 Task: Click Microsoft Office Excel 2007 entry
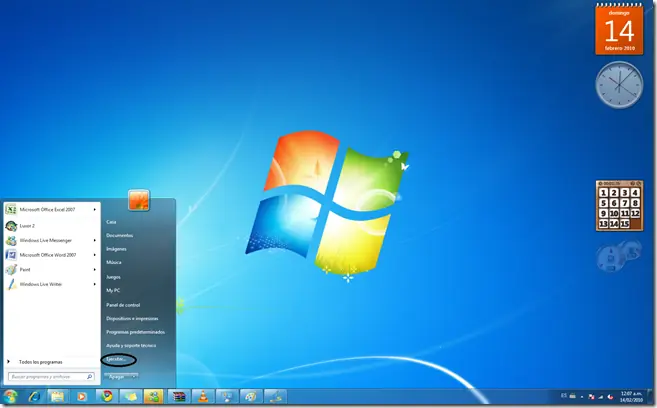click(47, 209)
